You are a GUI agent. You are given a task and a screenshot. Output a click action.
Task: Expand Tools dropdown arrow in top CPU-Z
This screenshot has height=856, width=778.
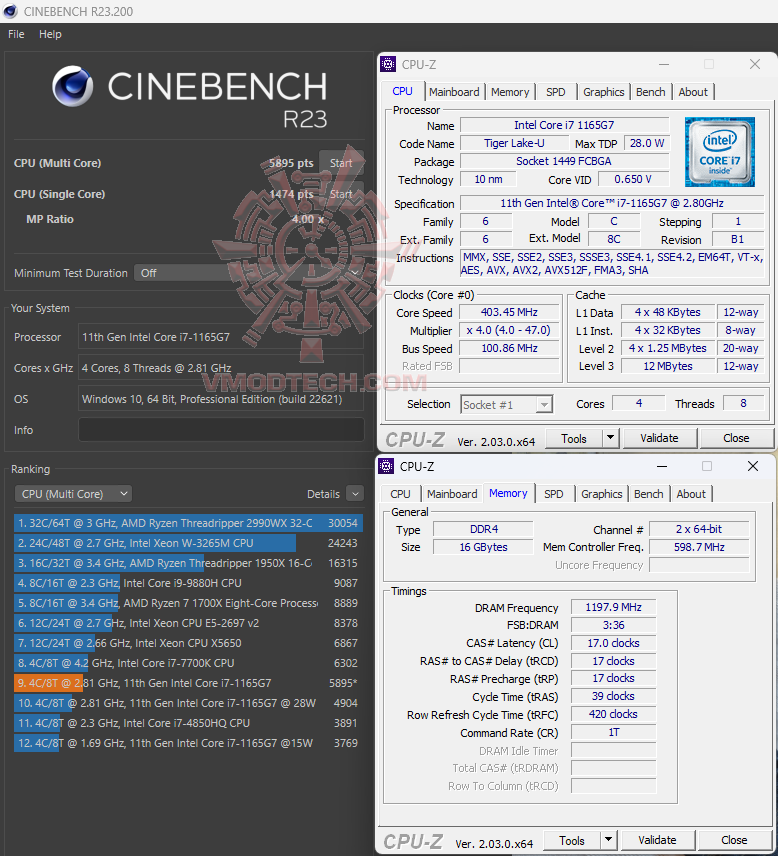coord(610,438)
